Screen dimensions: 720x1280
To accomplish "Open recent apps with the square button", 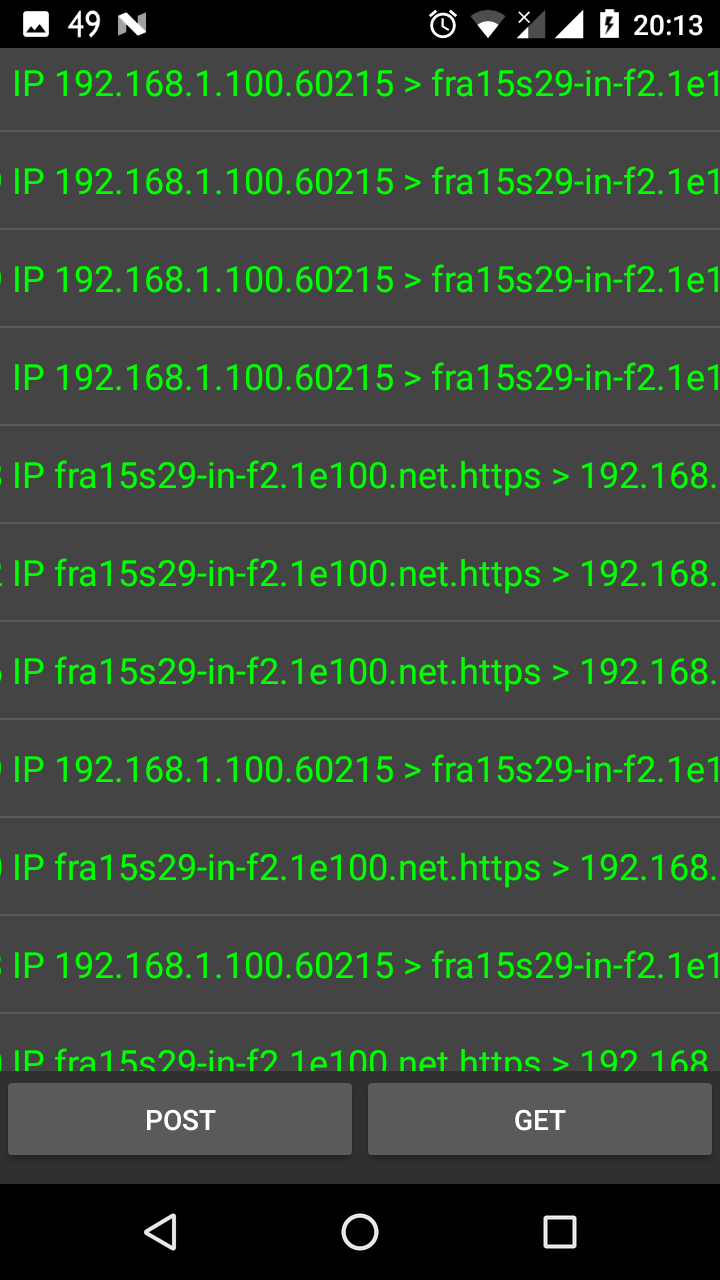I will click(x=560, y=1232).
